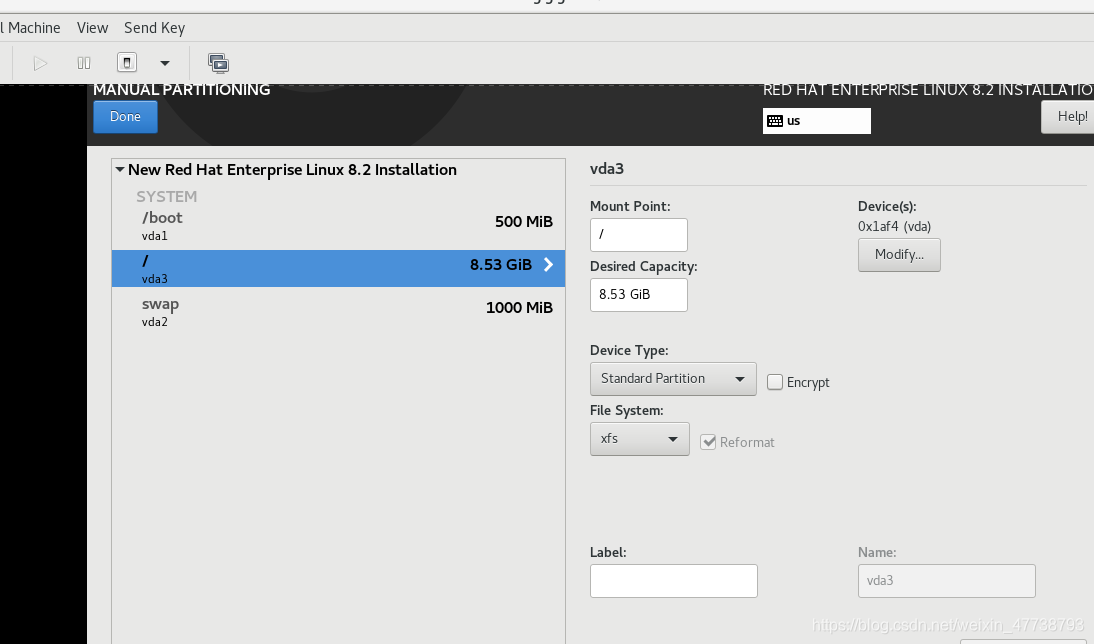Enable the Encrypt checkbox

click(774, 382)
